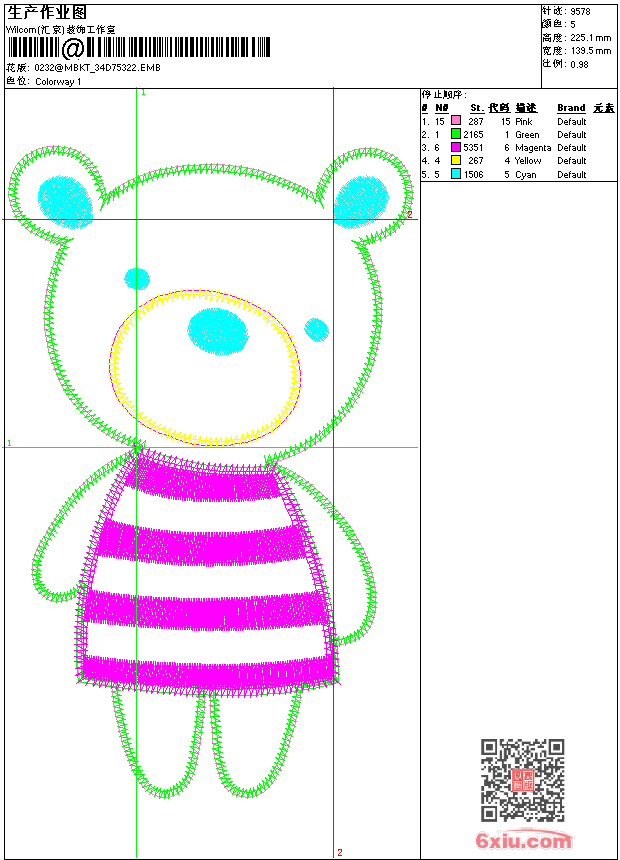Viewport: 620px width, 860px height.
Task: Select the Green color swatch in the stop sequence
Action: 455,134
